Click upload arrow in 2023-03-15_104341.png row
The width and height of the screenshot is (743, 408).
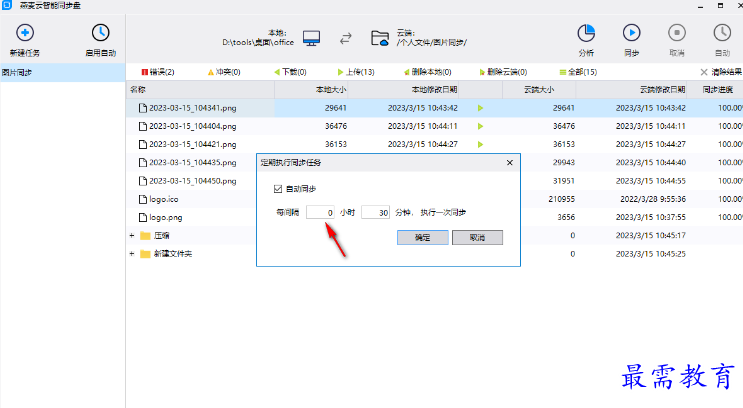[480, 108]
